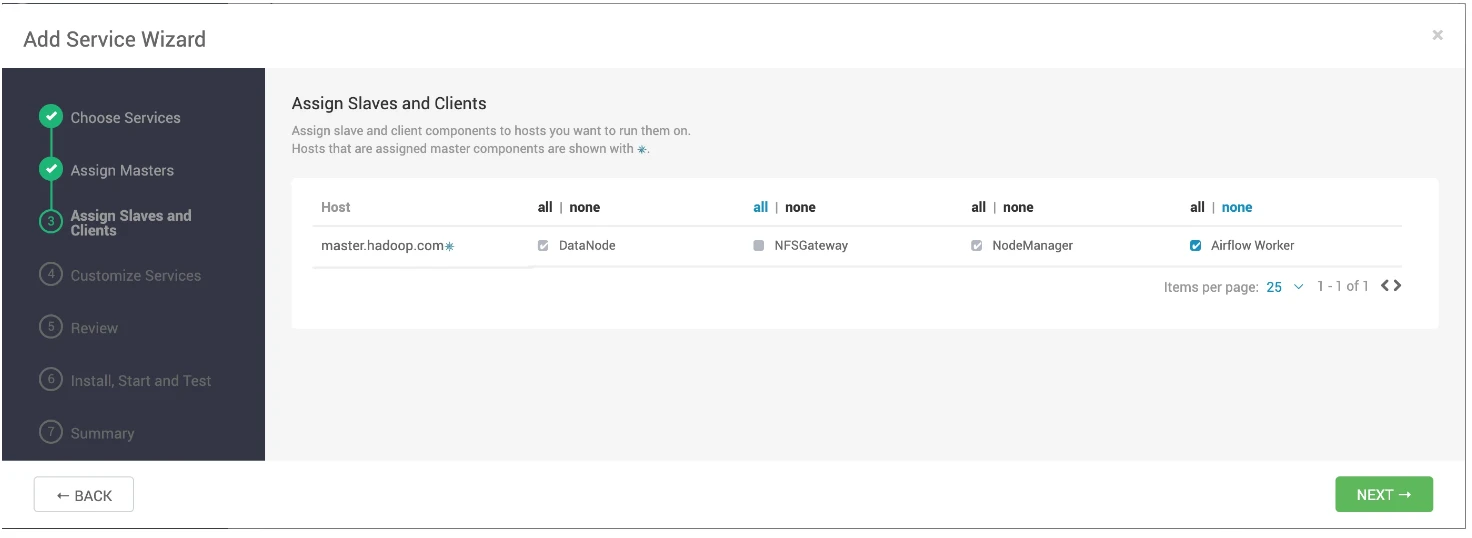Open the Items per page dropdown
1472x538 pixels.
point(1285,287)
